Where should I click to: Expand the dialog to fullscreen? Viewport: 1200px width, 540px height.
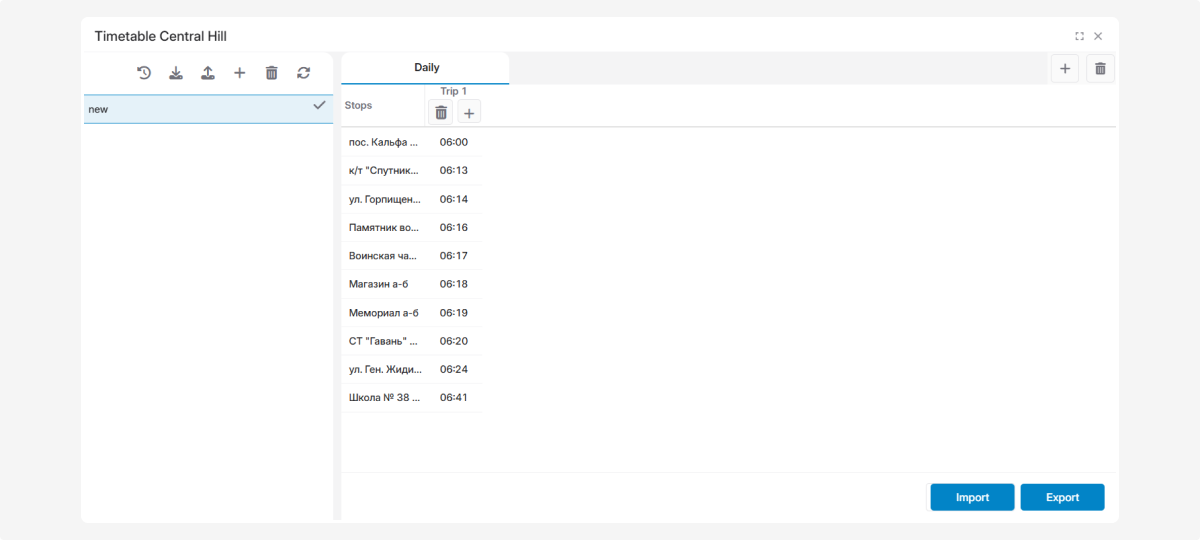1079,36
